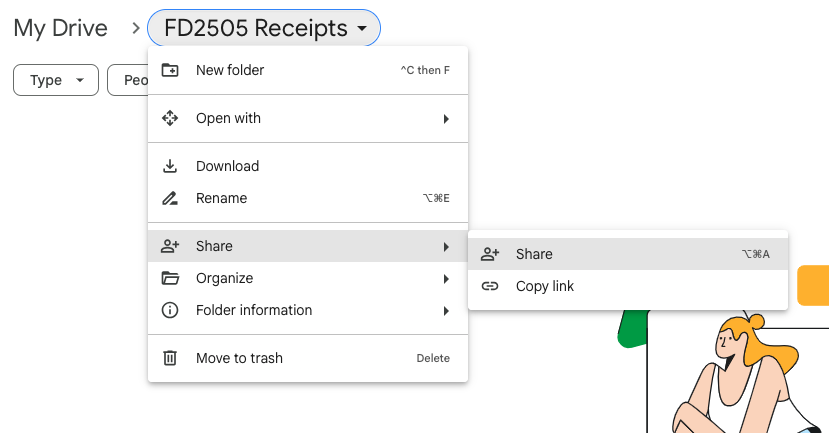Click the Copy link chain icon
The width and height of the screenshot is (829, 433).
(x=490, y=286)
